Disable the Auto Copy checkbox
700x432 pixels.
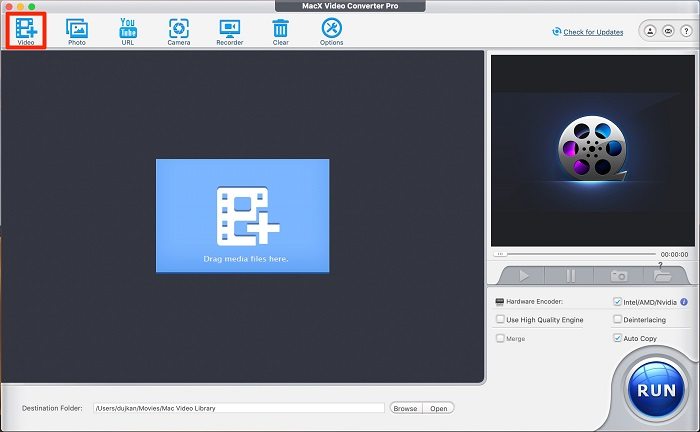617,338
